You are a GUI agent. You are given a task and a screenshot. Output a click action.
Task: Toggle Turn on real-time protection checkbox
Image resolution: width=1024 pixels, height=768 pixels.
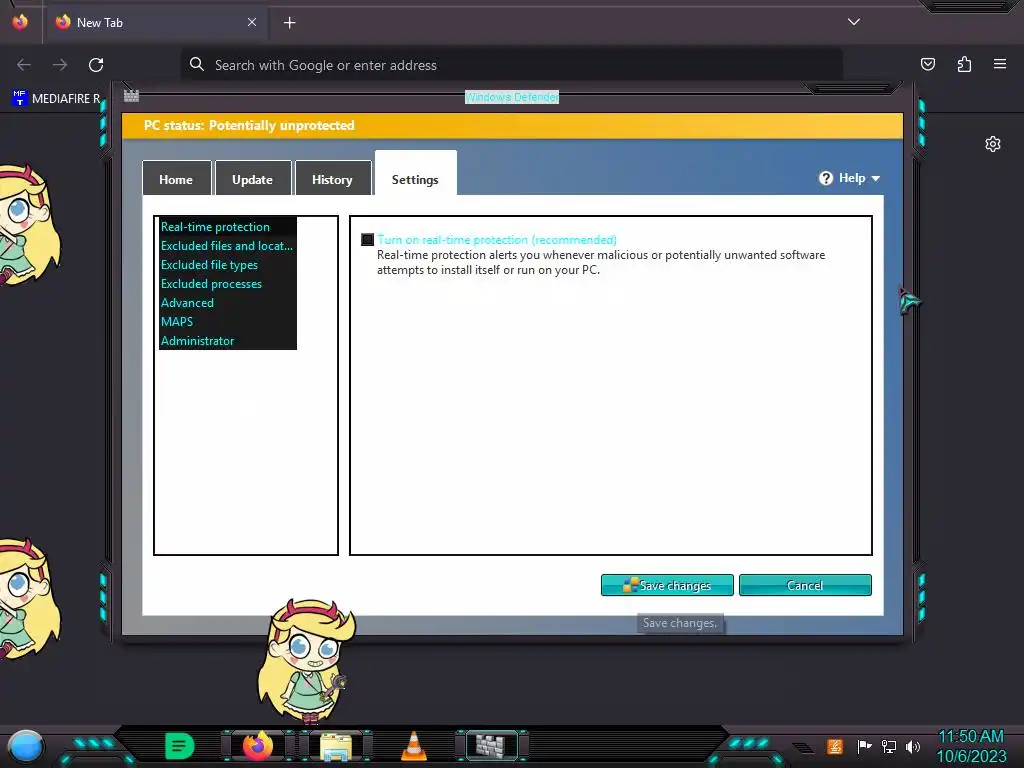tap(368, 240)
